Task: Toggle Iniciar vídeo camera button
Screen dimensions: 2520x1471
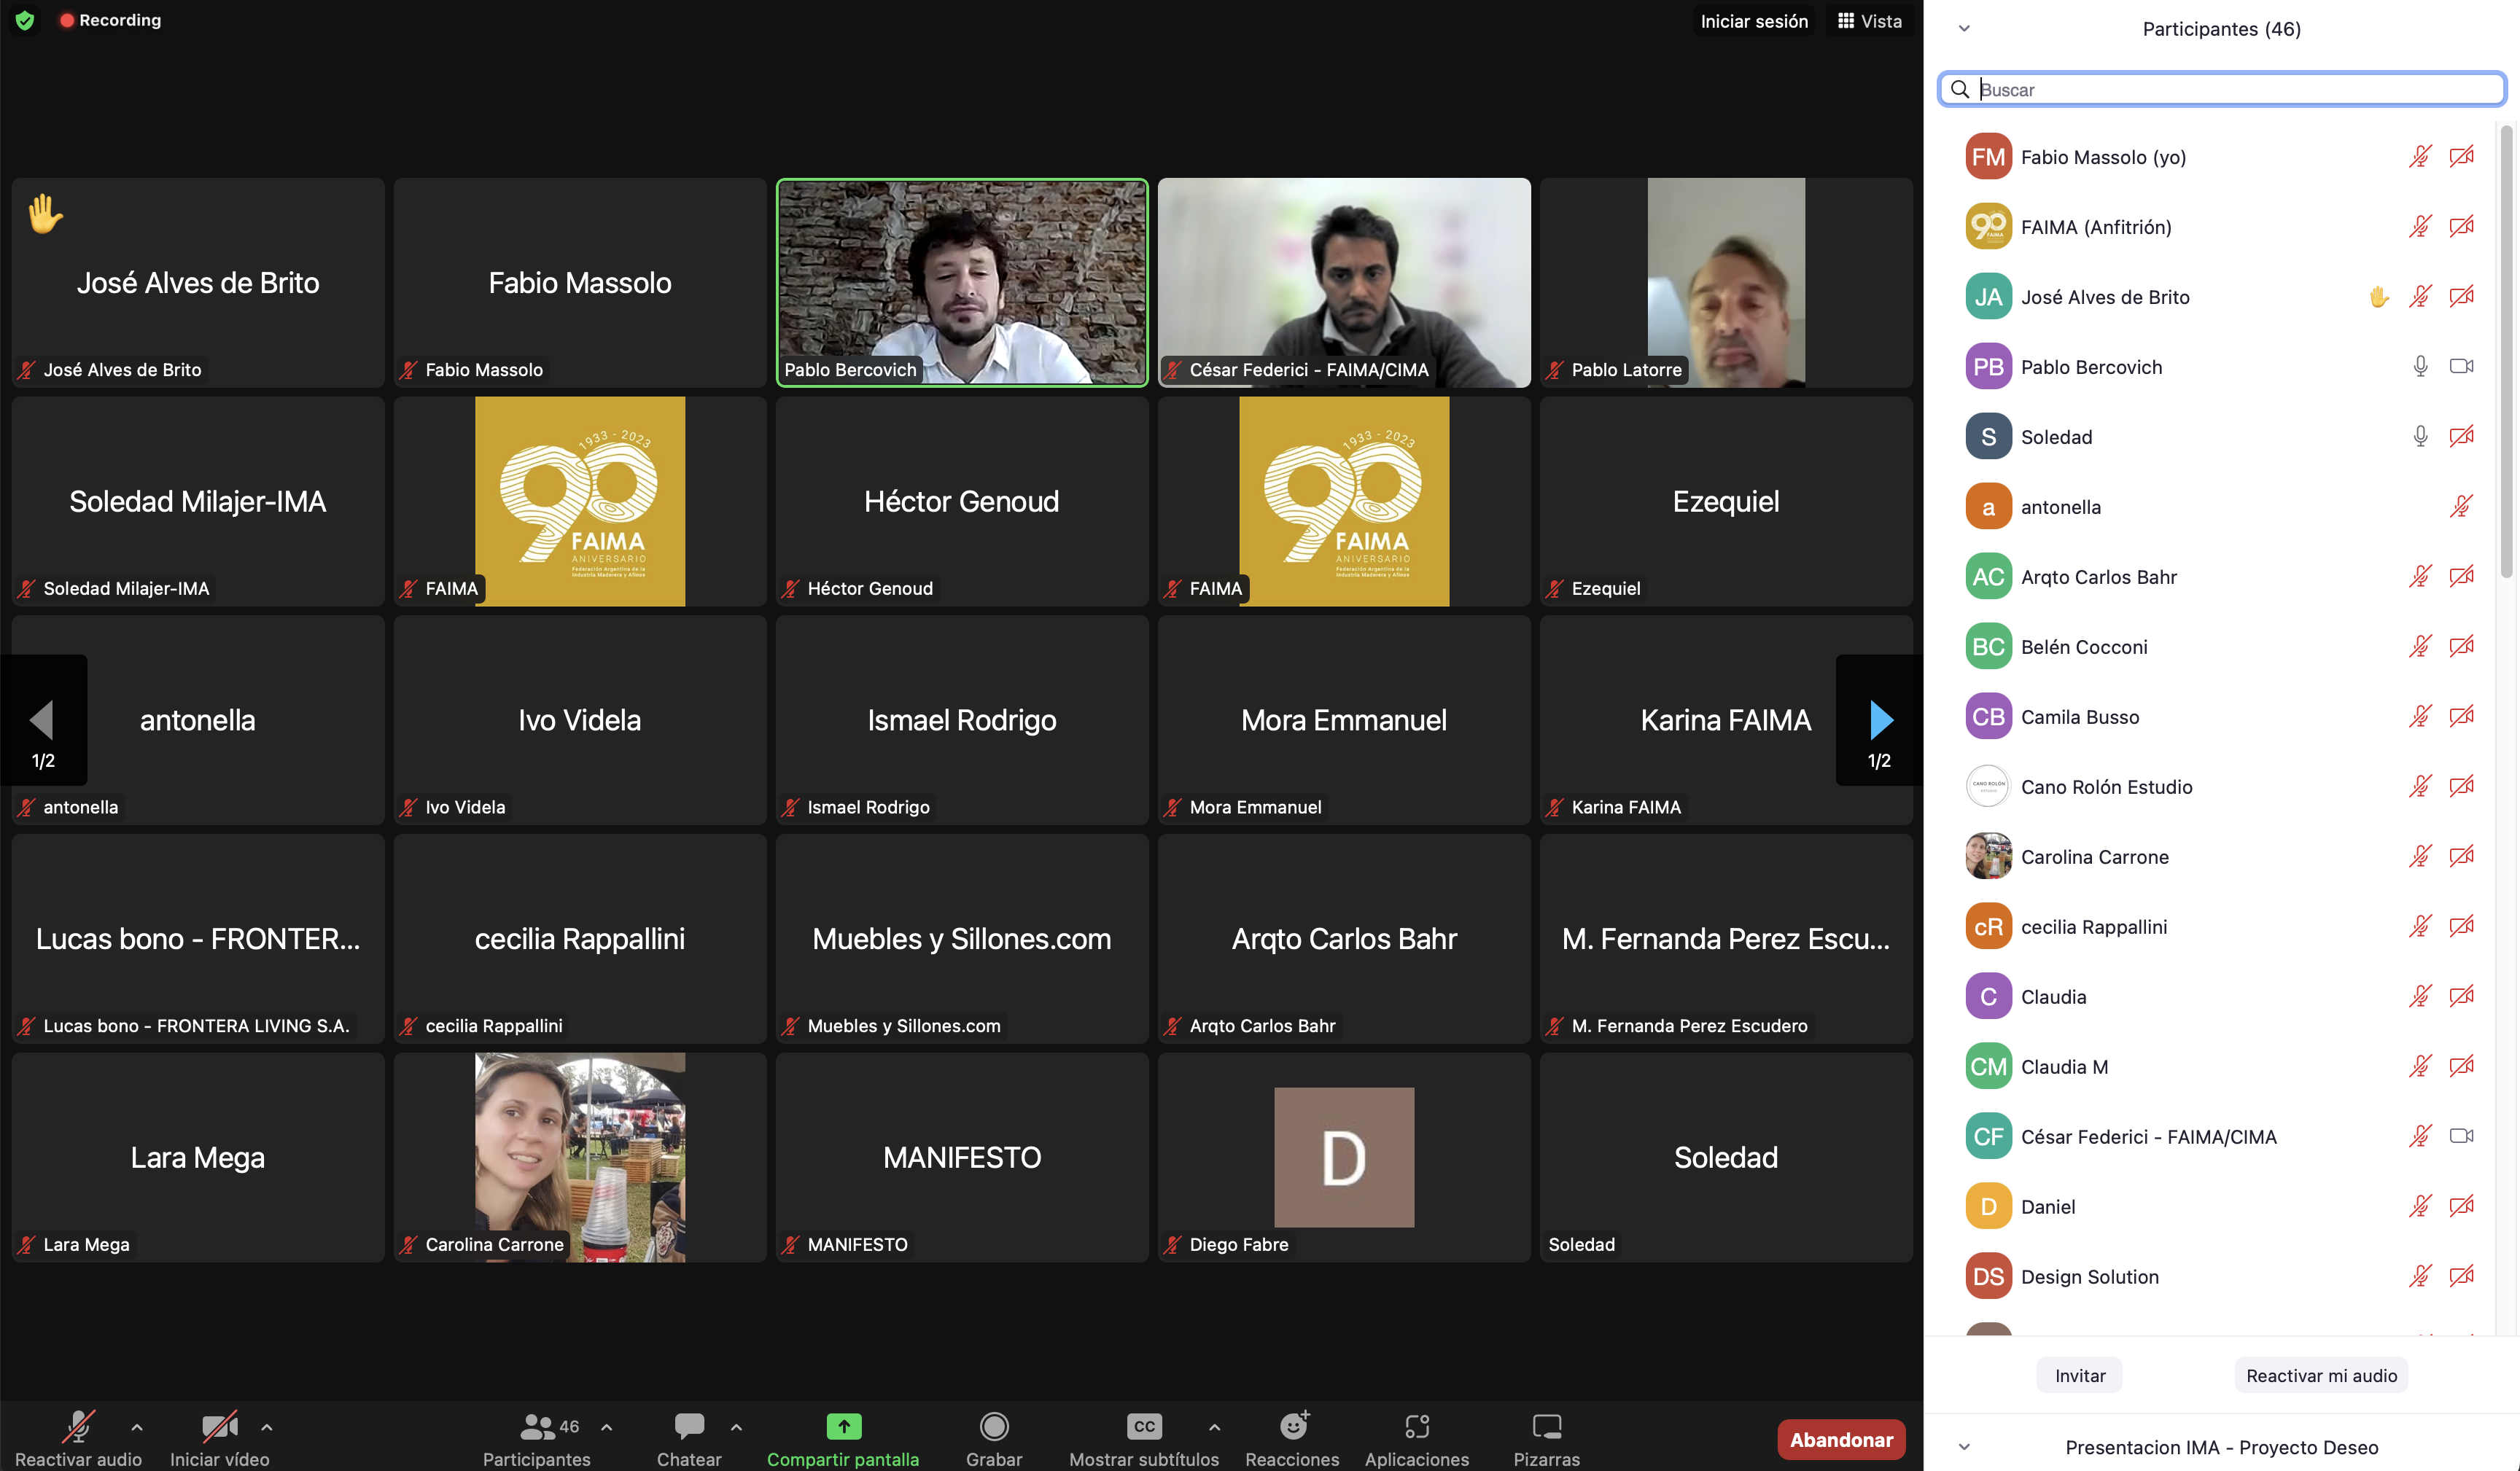Action: (219, 1426)
